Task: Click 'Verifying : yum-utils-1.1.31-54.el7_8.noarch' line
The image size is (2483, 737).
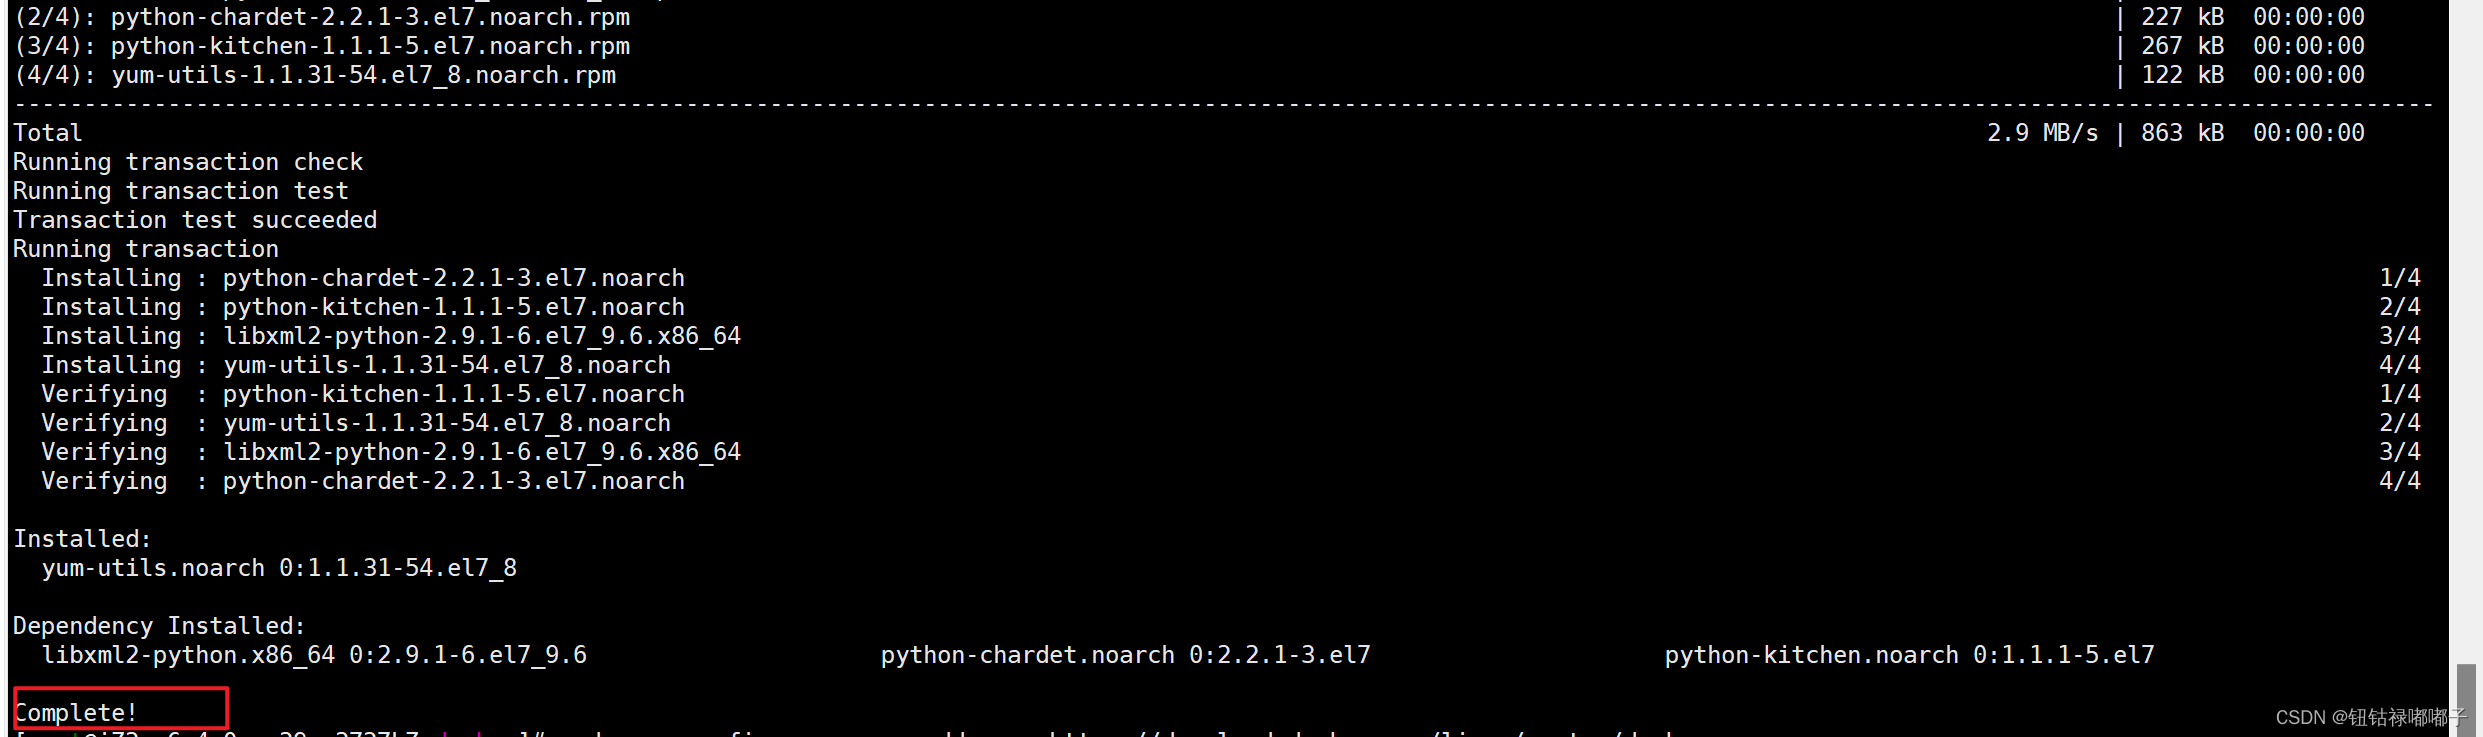Action: (x=356, y=423)
